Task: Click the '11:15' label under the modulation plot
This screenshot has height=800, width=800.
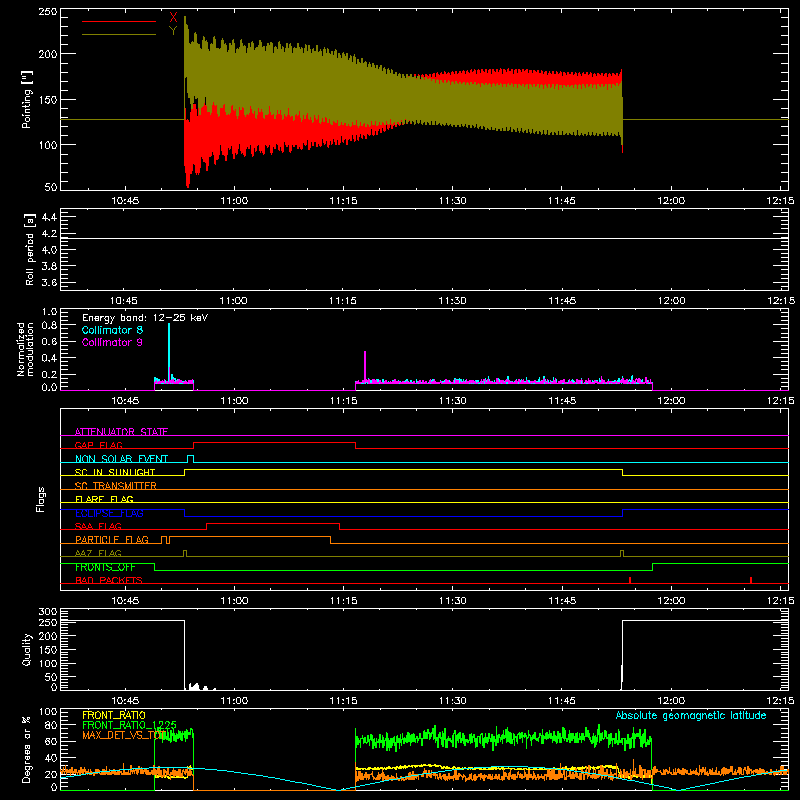Action: [x=343, y=401]
